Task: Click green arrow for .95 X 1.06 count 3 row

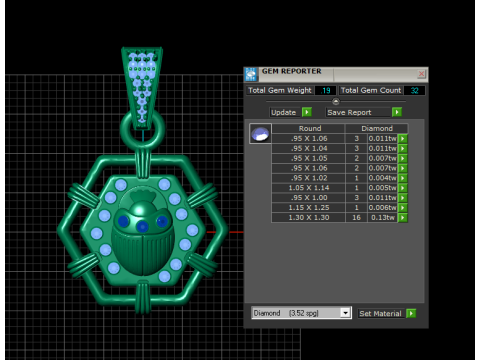Action: coord(403,138)
